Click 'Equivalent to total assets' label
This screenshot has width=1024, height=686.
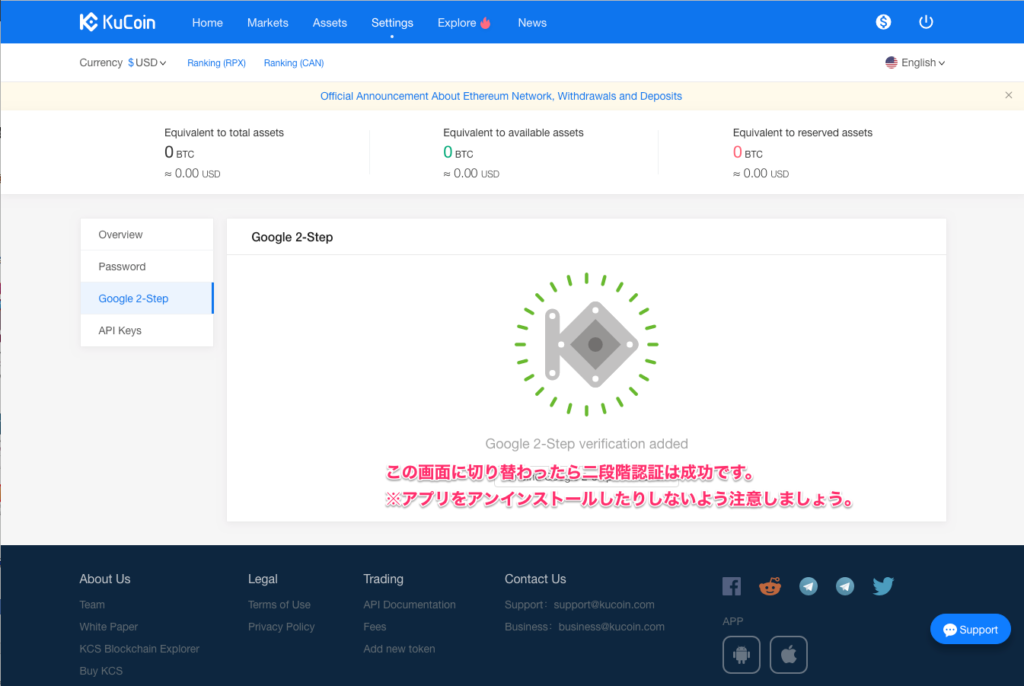point(224,133)
